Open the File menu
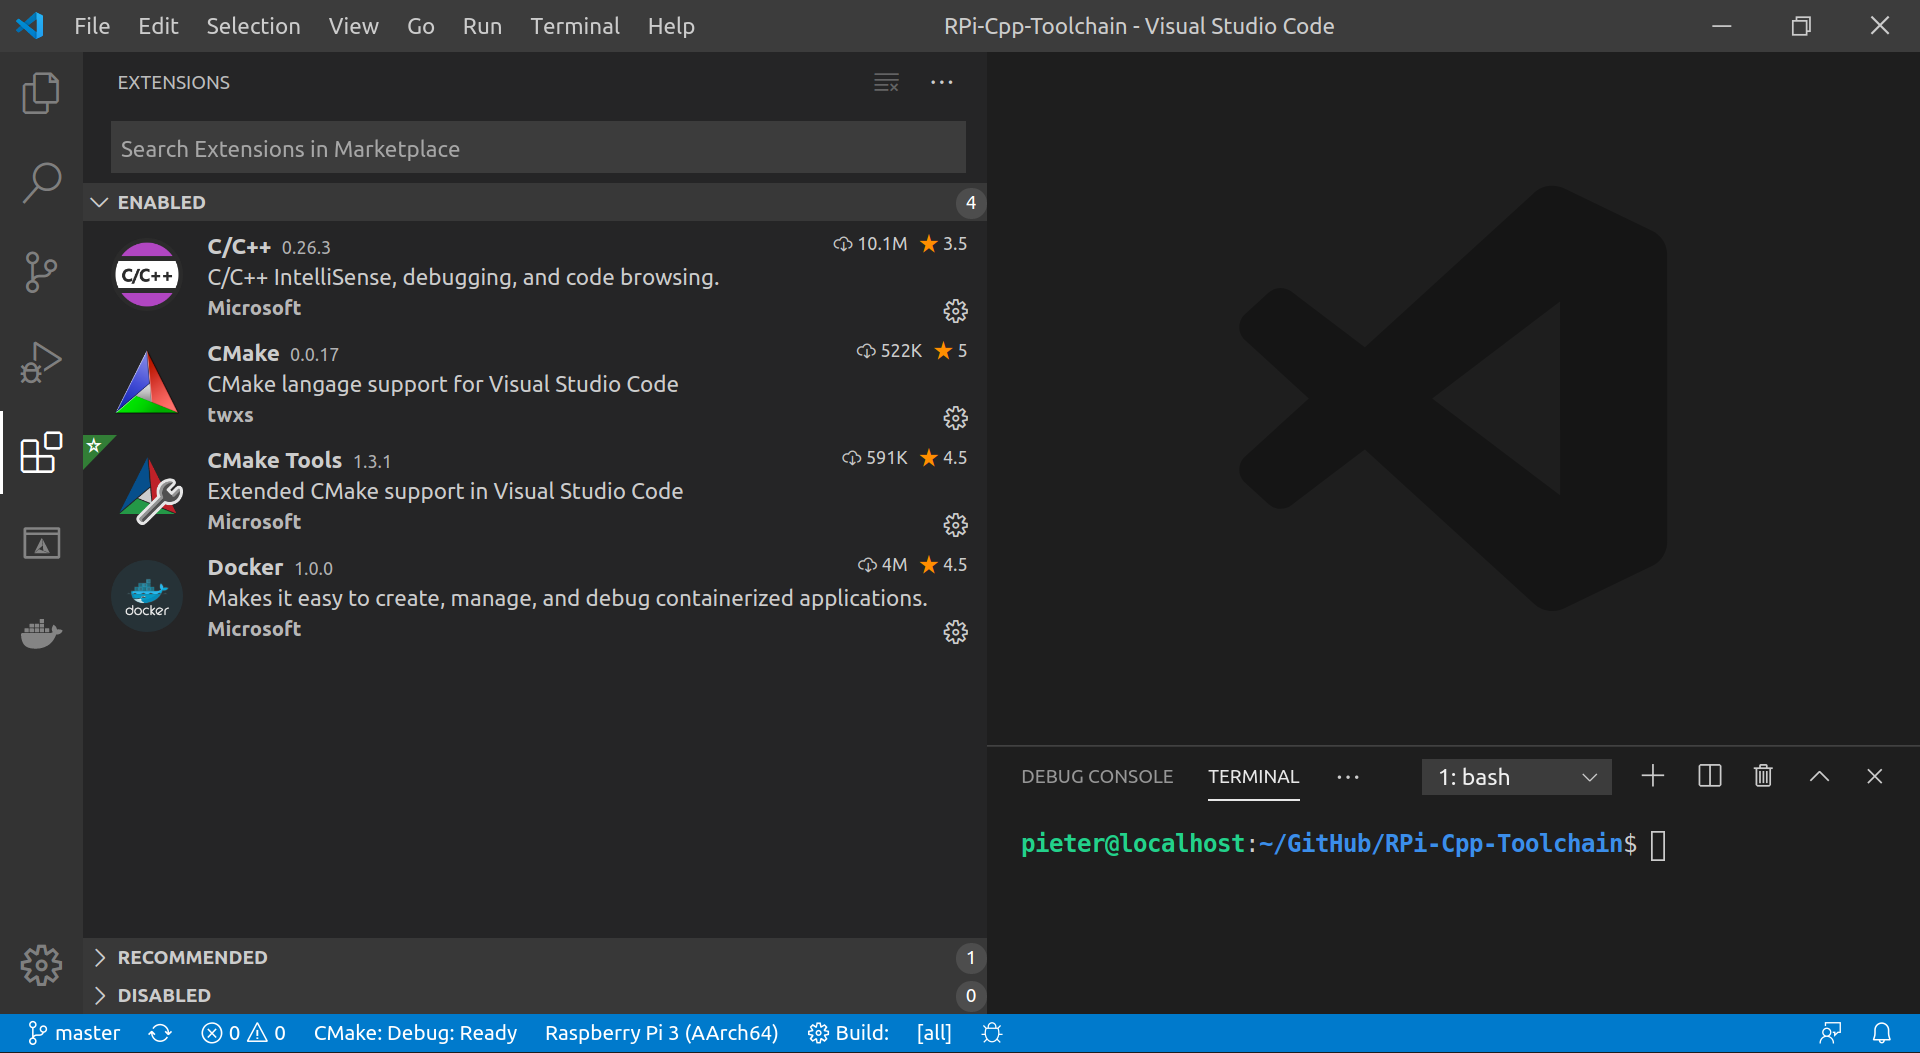The width and height of the screenshot is (1920, 1053). point(92,26)
